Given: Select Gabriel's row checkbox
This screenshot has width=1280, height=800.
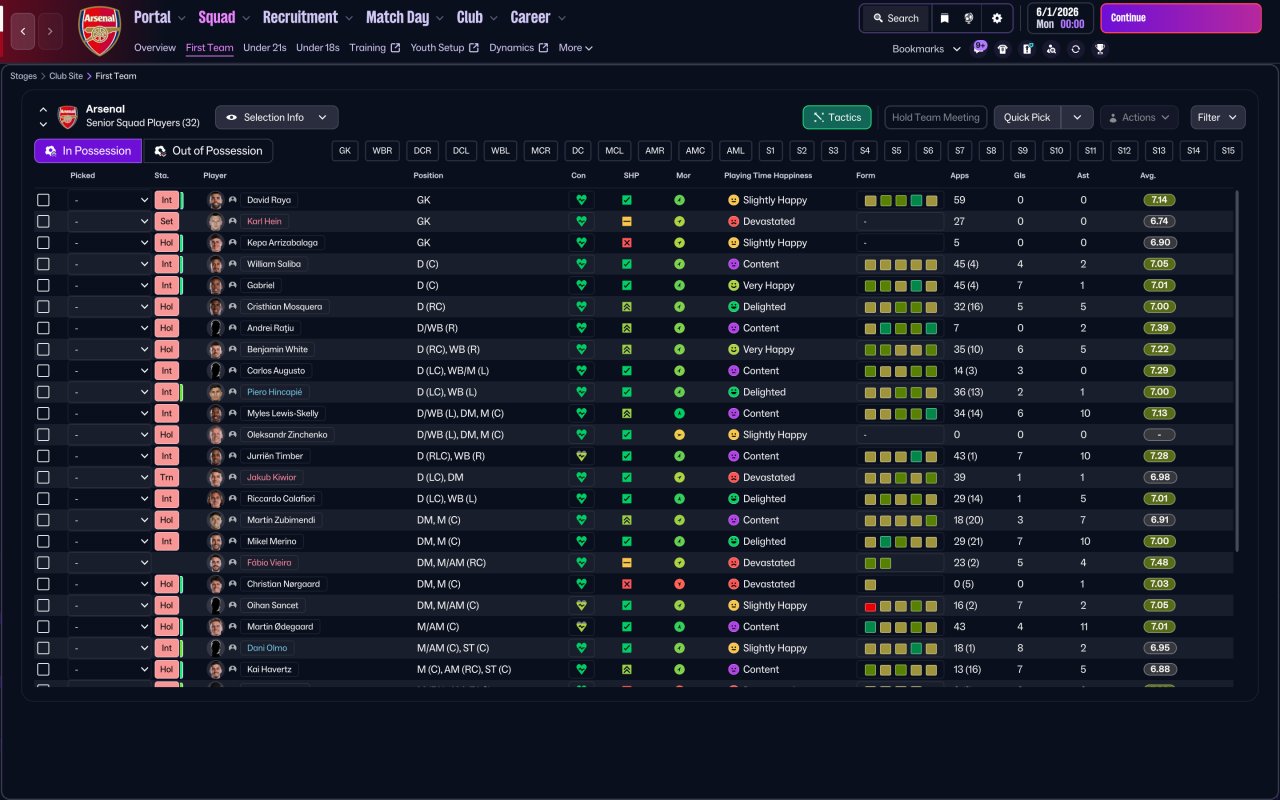Looking at the screenshot, I should [43, 285].
